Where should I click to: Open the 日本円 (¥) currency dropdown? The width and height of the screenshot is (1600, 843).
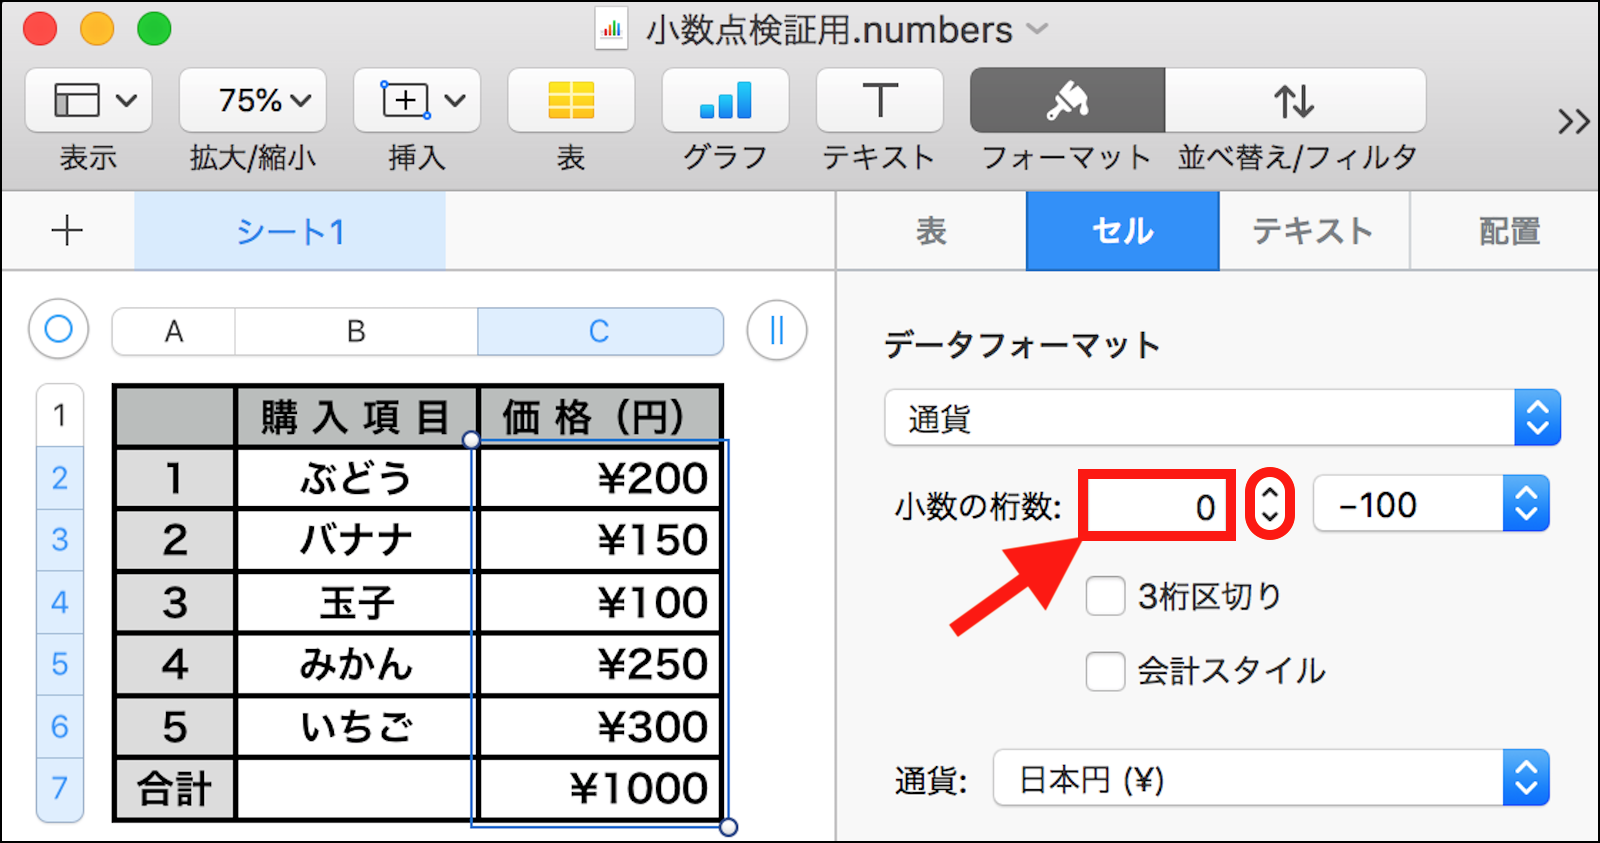[1271, 778]
